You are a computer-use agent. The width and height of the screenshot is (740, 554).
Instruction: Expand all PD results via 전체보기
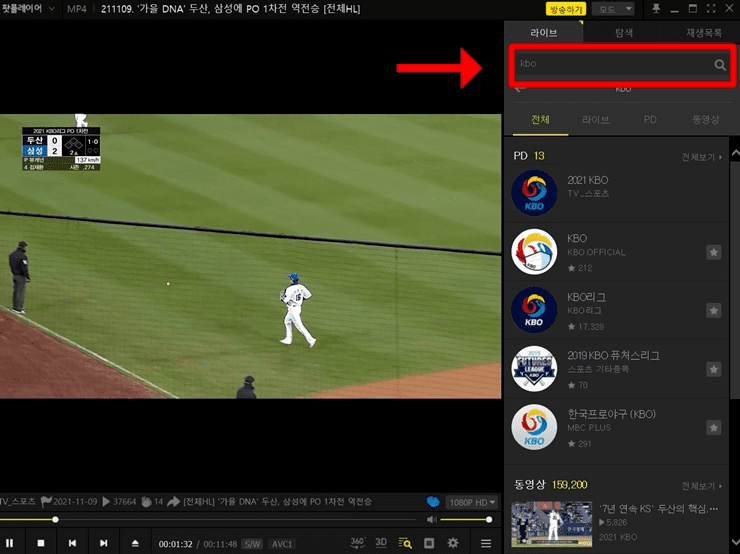701,157
